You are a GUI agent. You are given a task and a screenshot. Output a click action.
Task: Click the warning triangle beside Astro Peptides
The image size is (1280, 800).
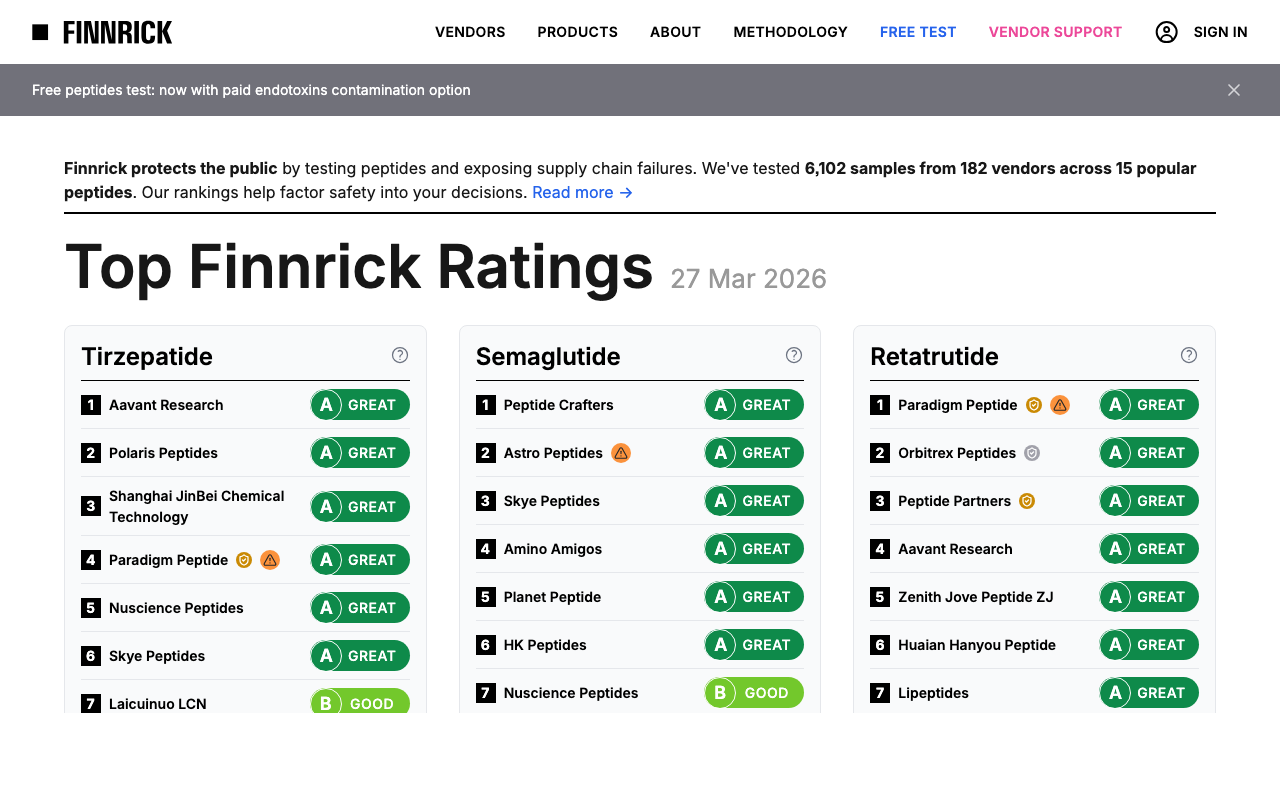pyautogui.click(x=620, y=453)
